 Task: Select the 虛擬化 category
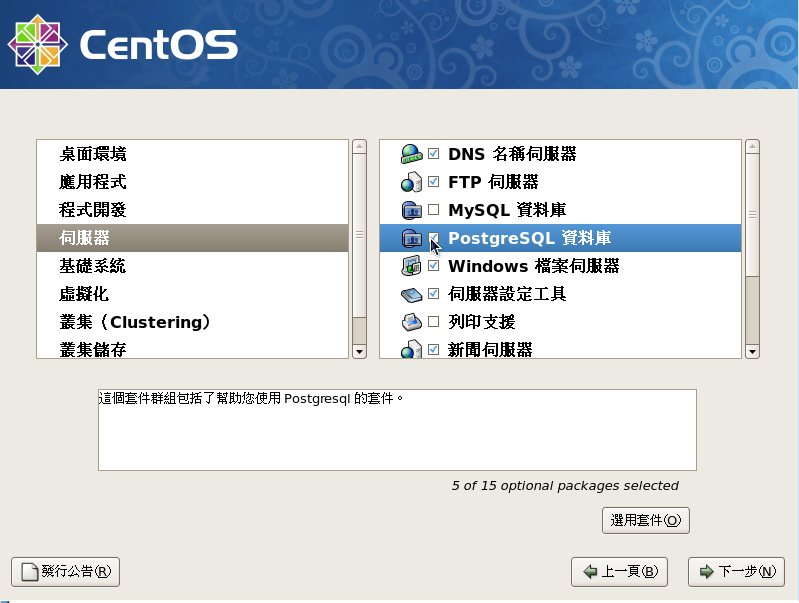tap(193, 294)
